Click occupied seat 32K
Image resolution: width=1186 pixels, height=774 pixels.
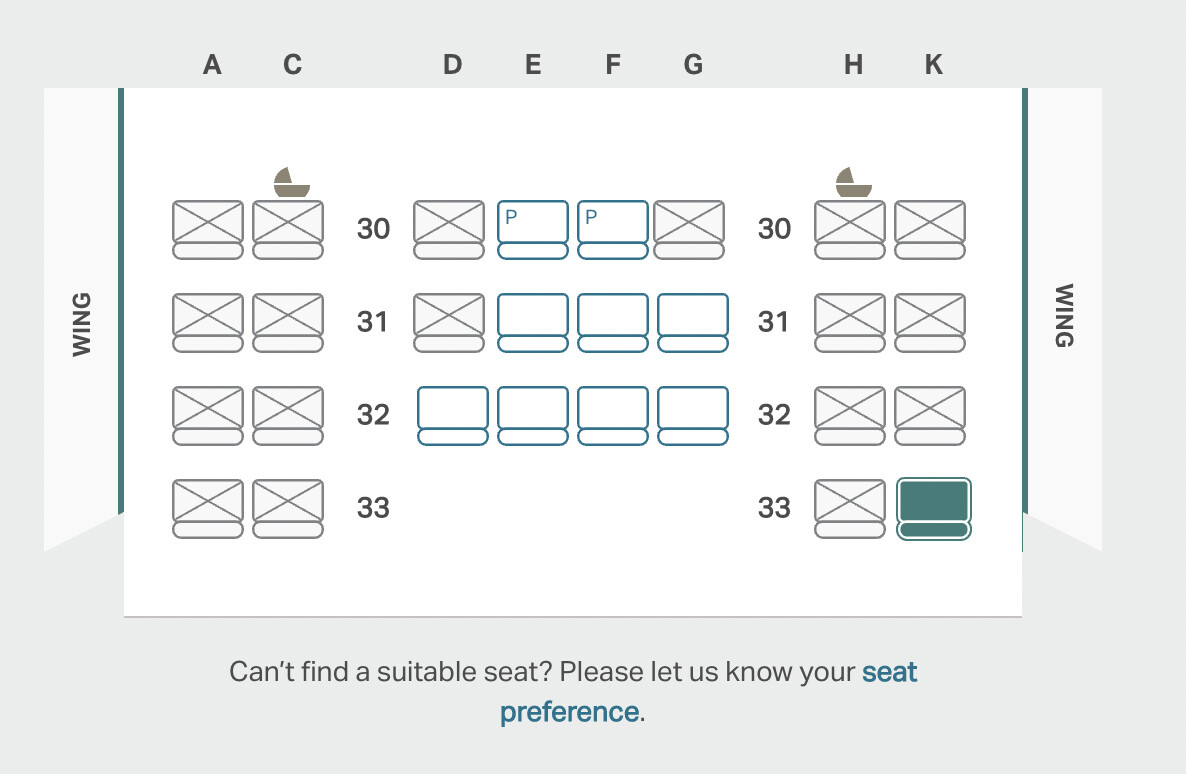(x=930, y=416)
